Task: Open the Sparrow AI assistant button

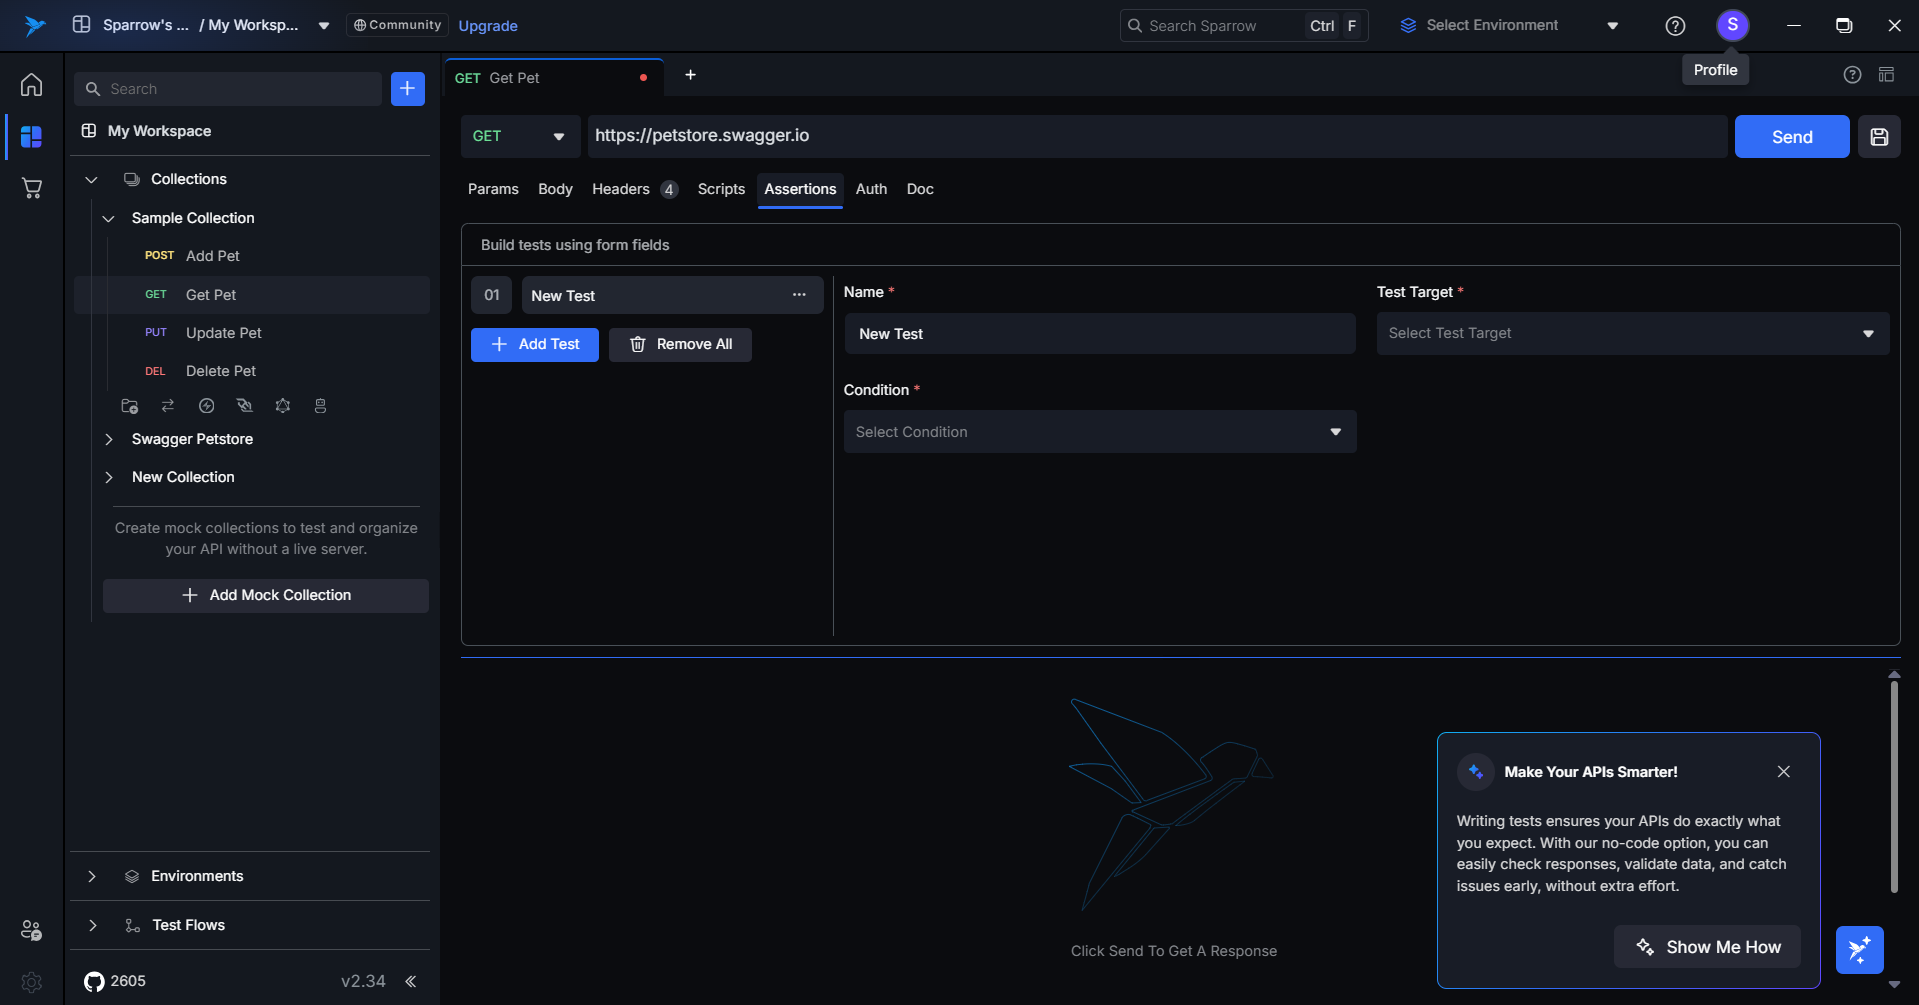Action: coord(1859,949)
